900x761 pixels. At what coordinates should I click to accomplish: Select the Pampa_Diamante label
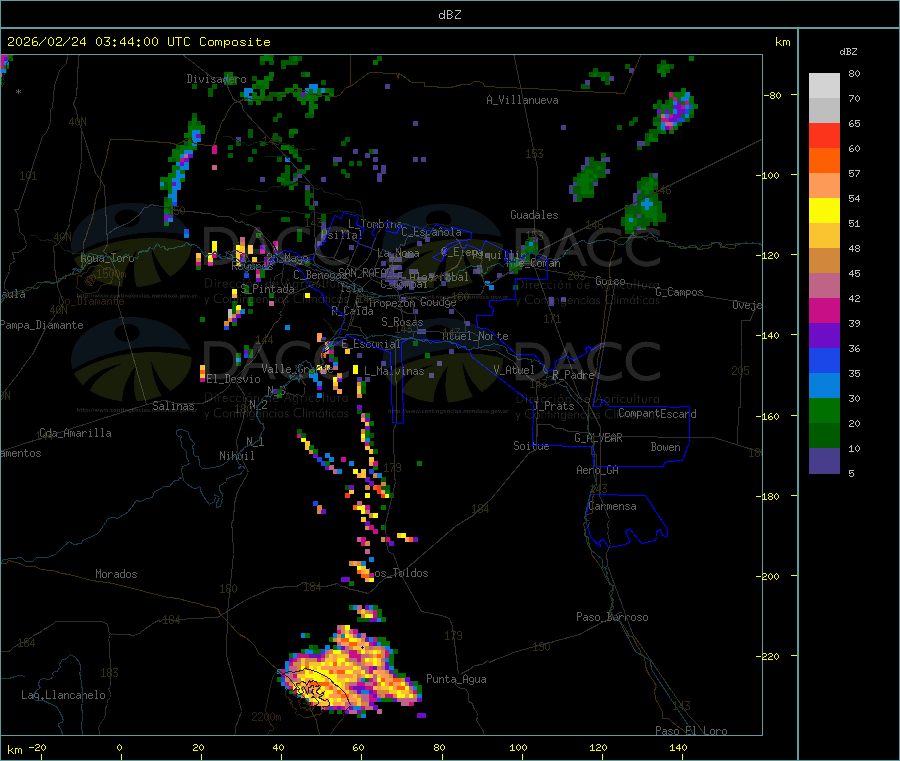(x=42, y=325)
